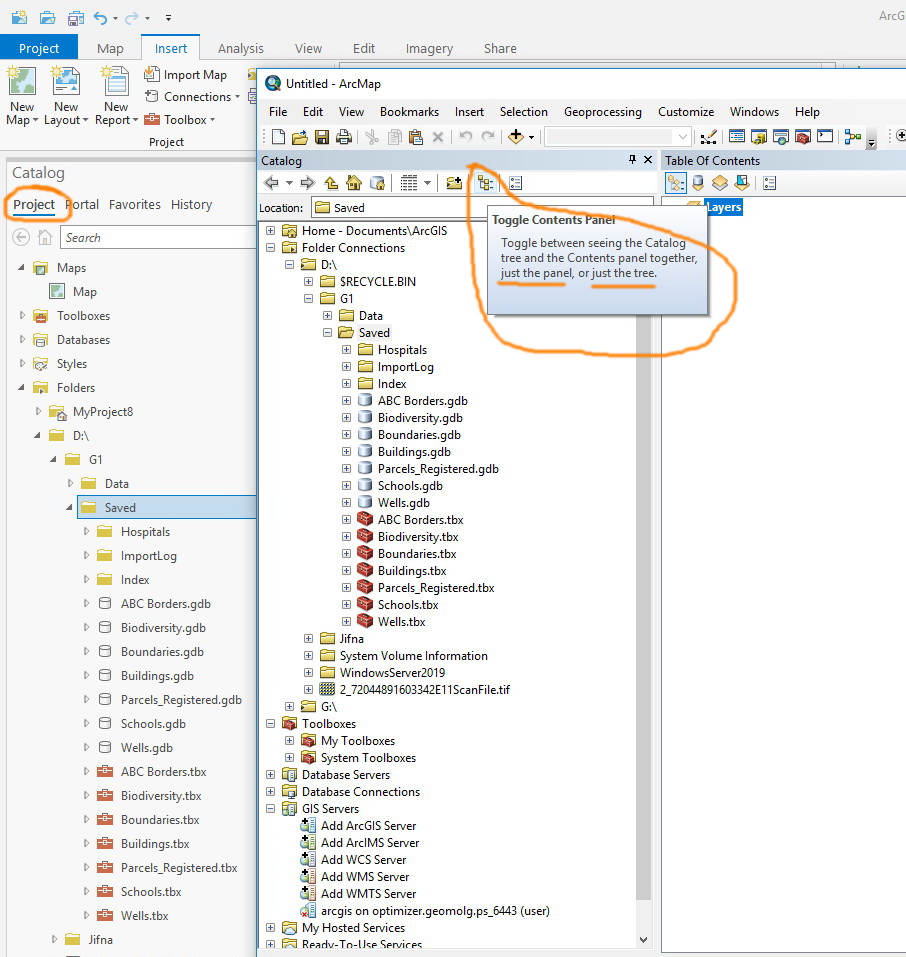
Task: Expand MyProject8 folder in ArcGIS Pro Catalog
Action: coord(38,411)
